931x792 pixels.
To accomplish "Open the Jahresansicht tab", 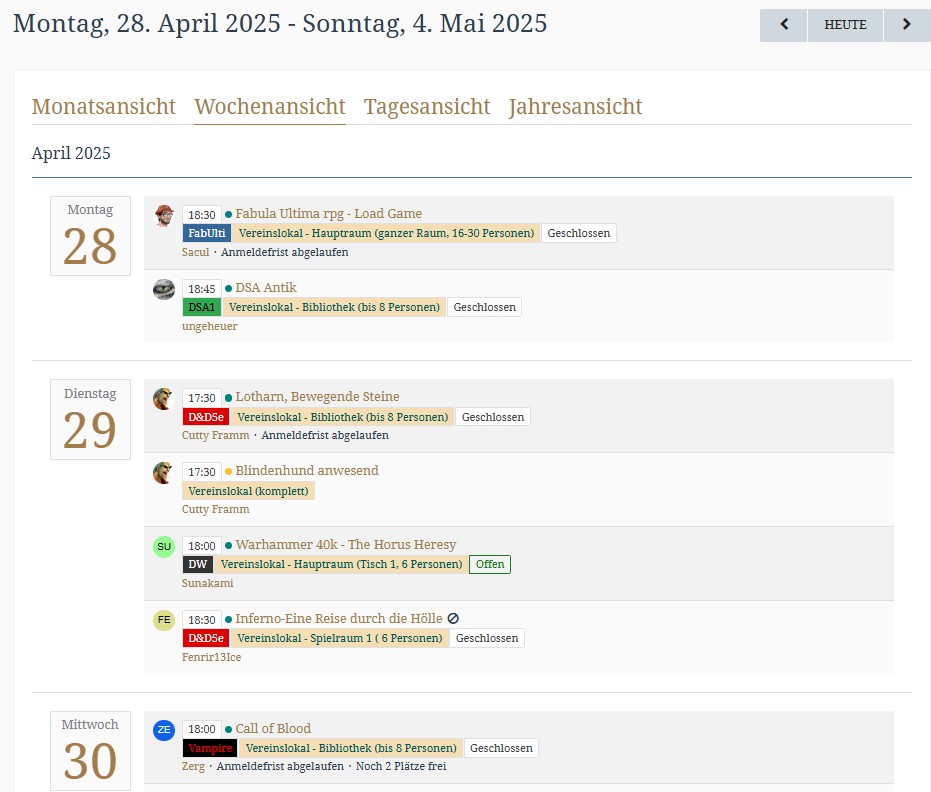I will [x=575, y=107].
